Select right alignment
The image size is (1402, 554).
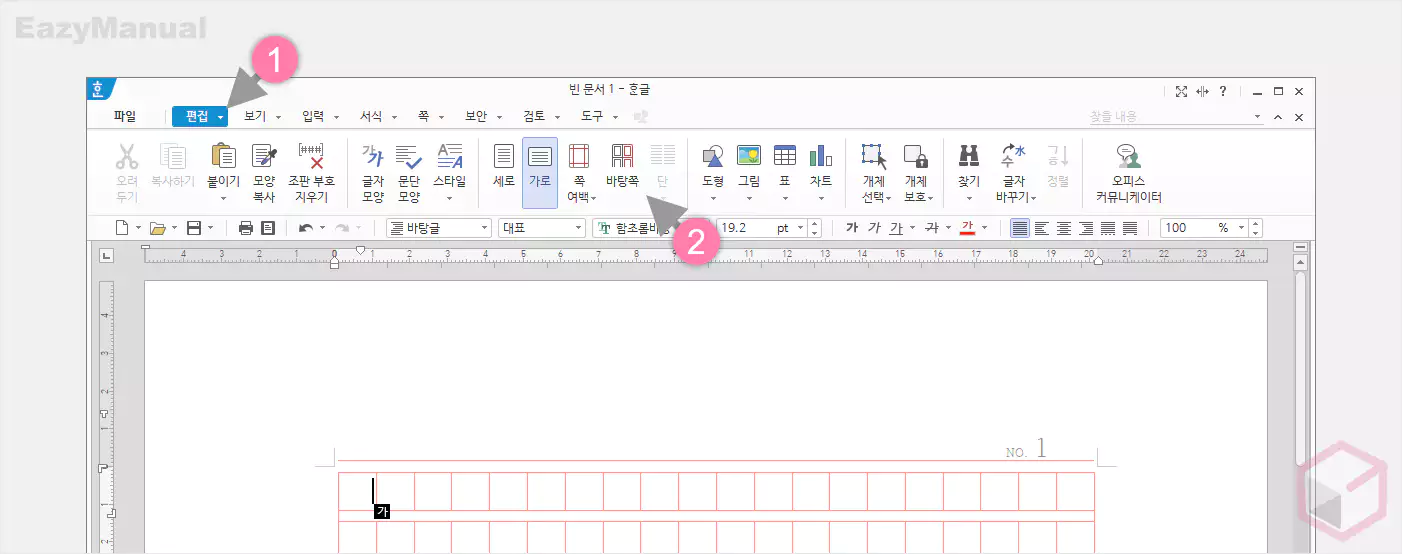click(1086, 228)
